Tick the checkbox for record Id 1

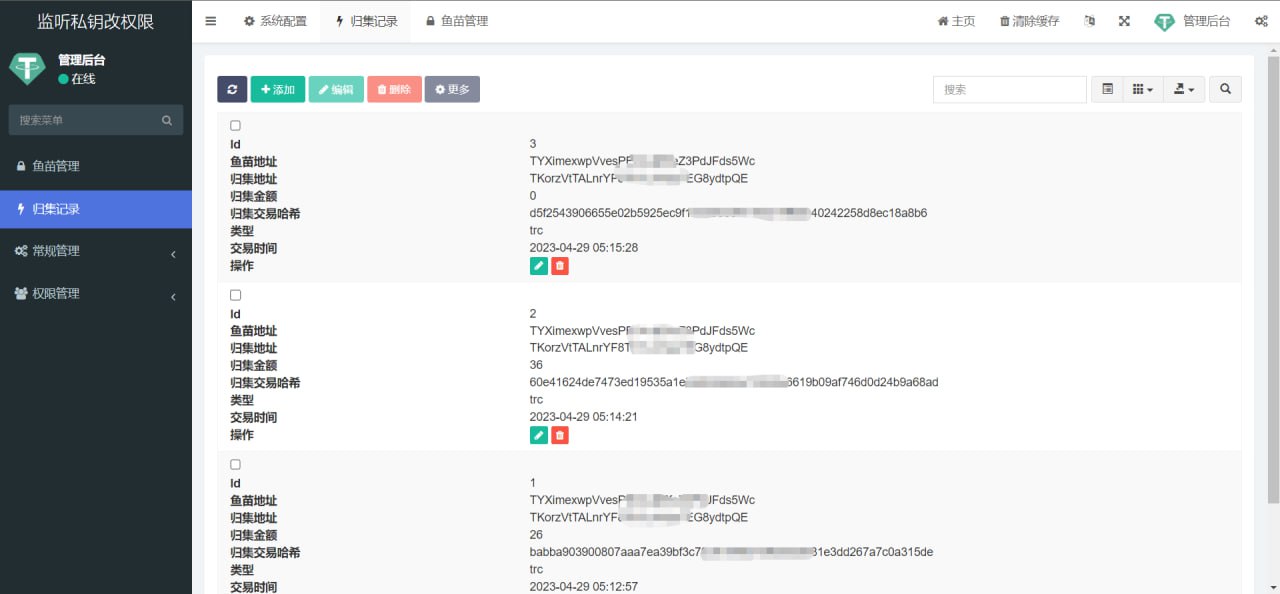(236, 465)
